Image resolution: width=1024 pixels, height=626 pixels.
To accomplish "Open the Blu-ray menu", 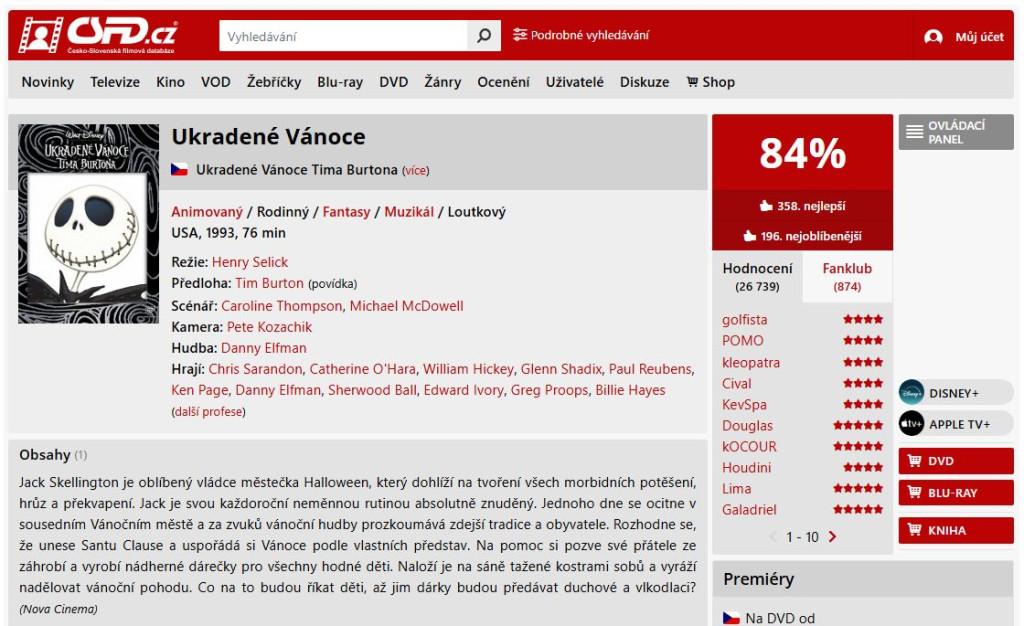I will [x=340, y=82].
